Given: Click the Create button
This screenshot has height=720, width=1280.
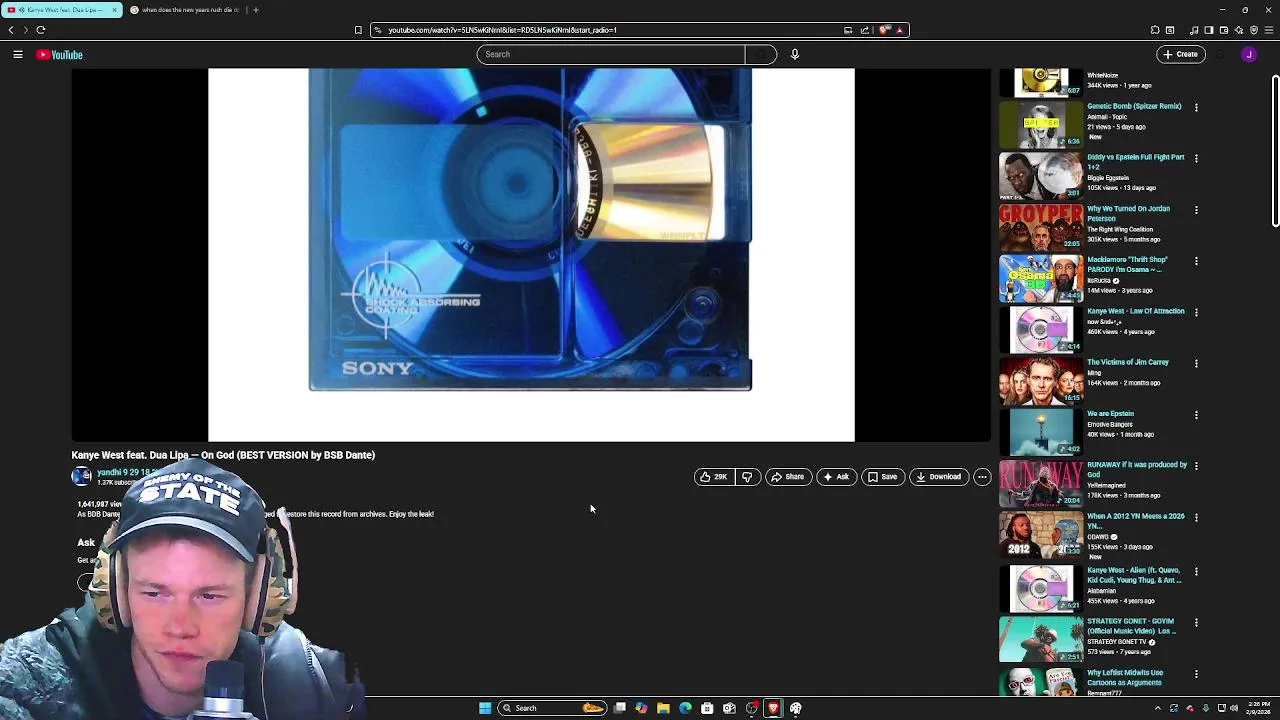Looking at the screenshot, I should (x=1179, y=54).
